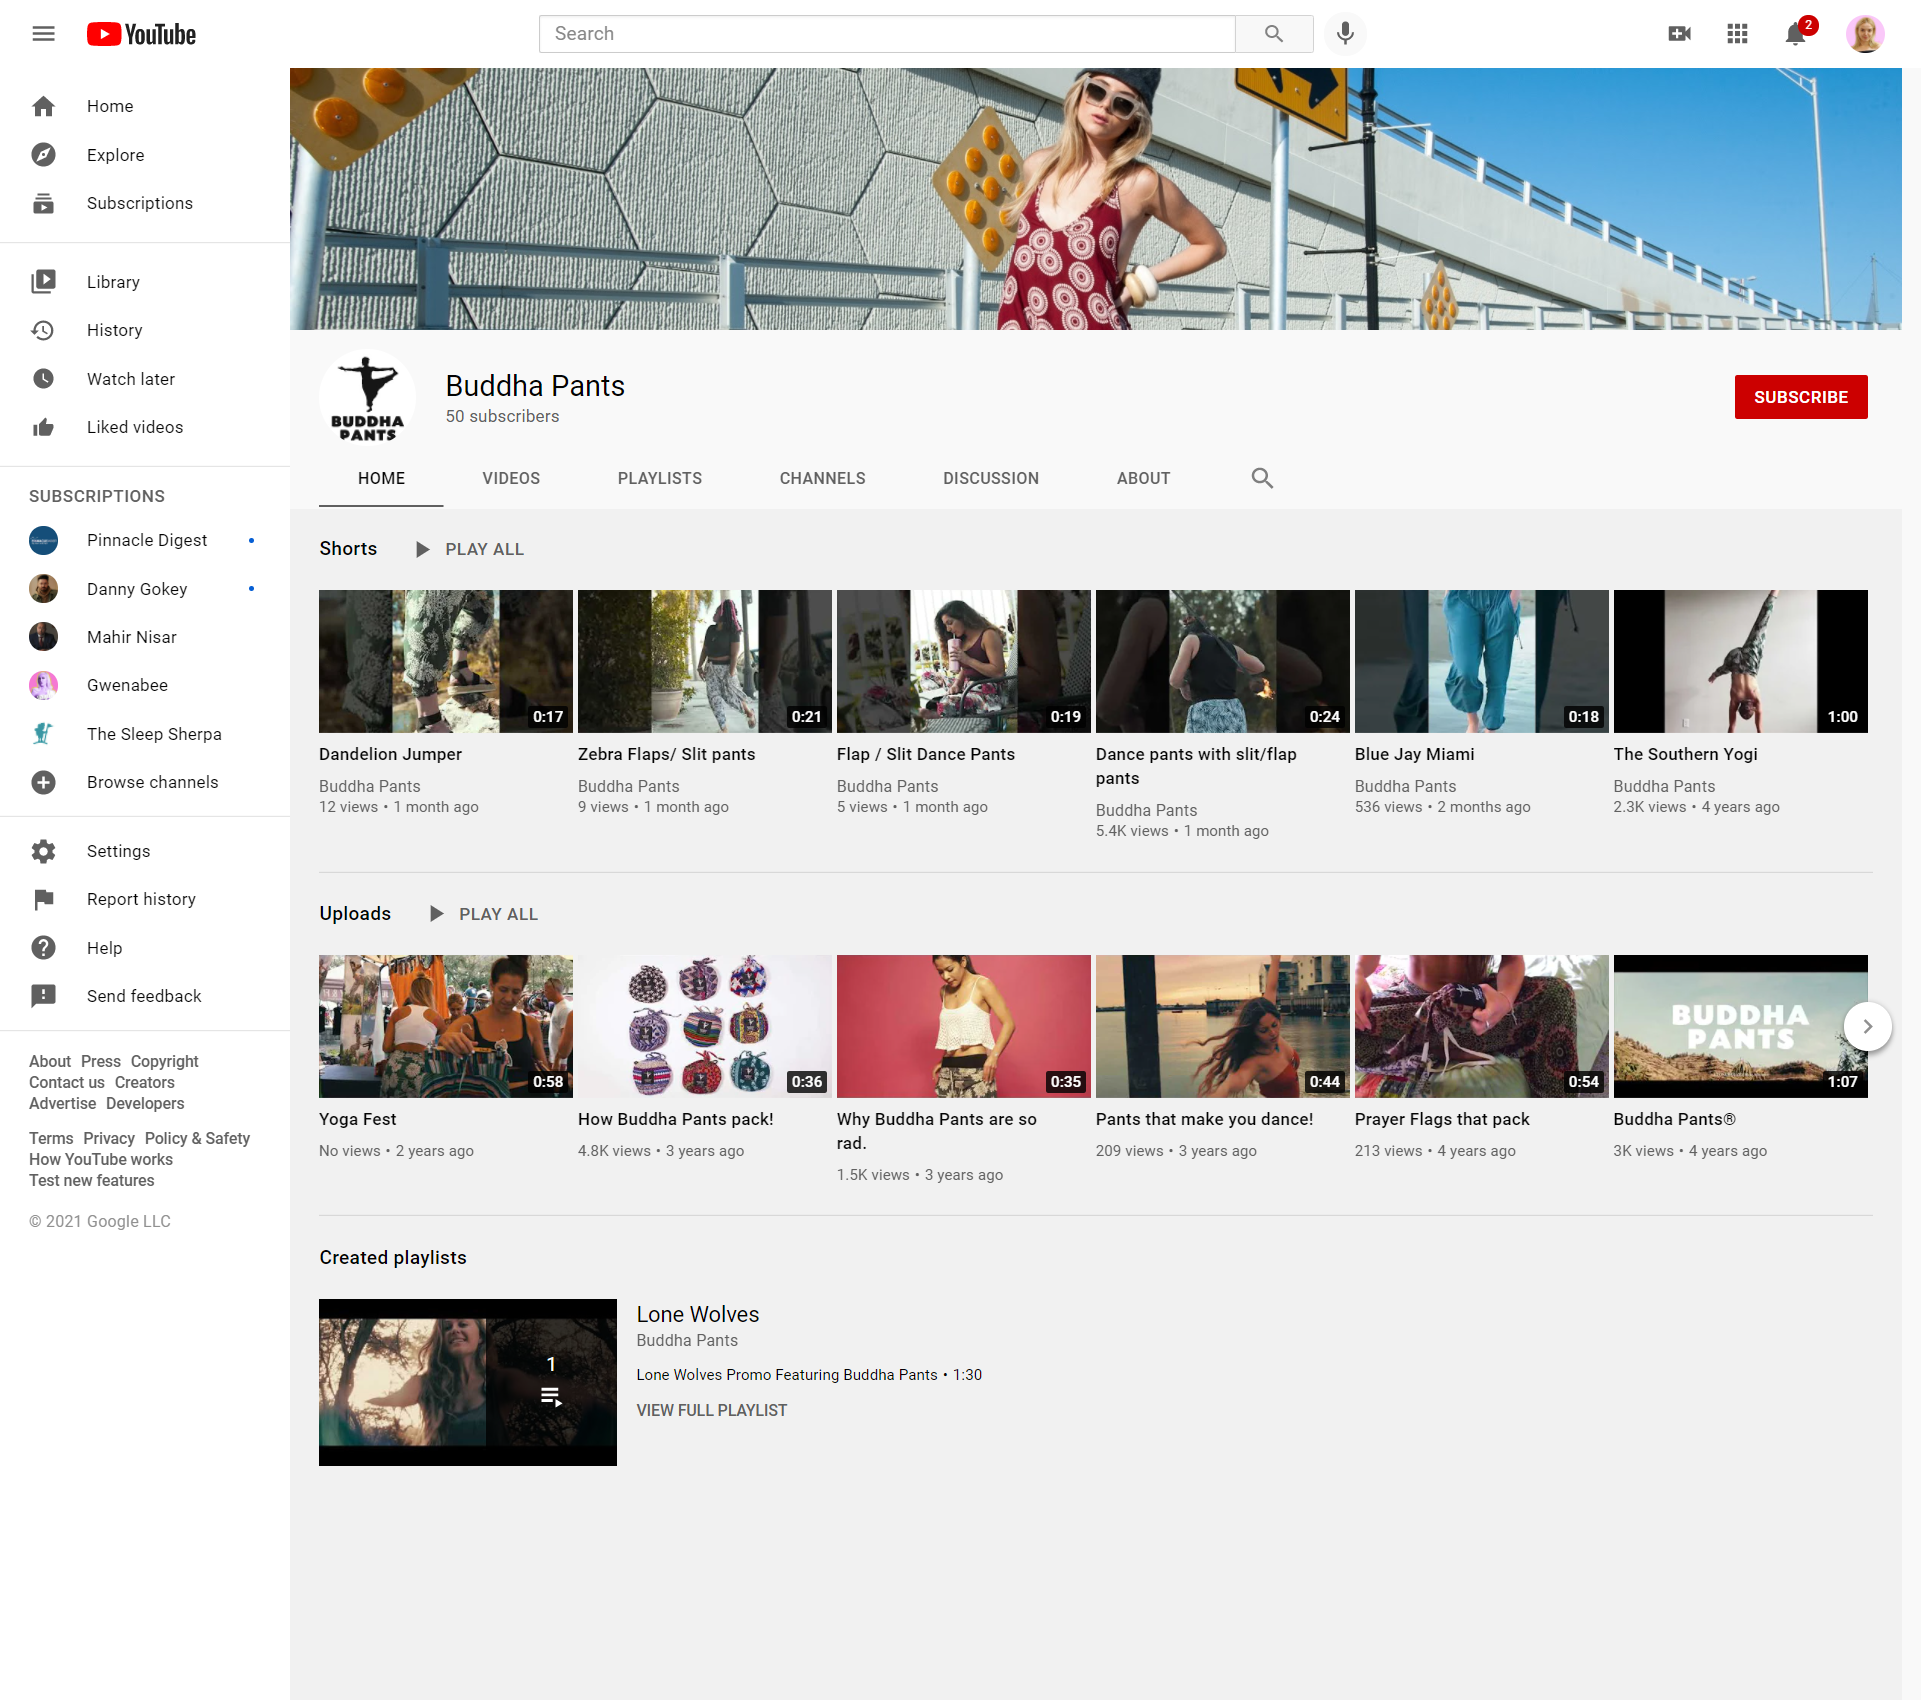Open Blue Jay Miami thumbnail

(x=1481, y=661)
